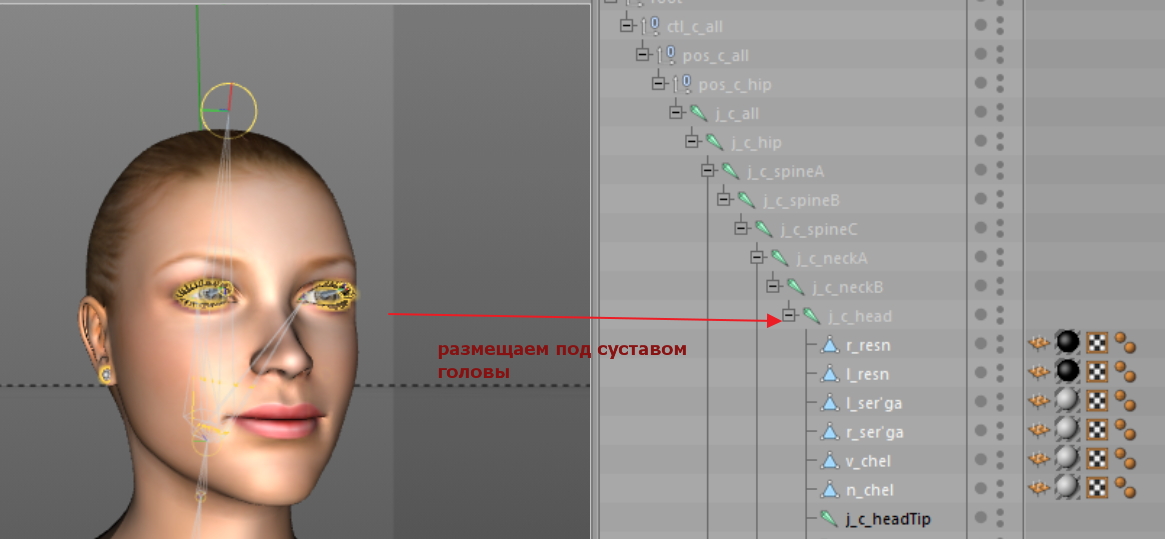Toggle visibility dots for j_c_head
Viewport: 1165px width, 539px height.
1000,316
